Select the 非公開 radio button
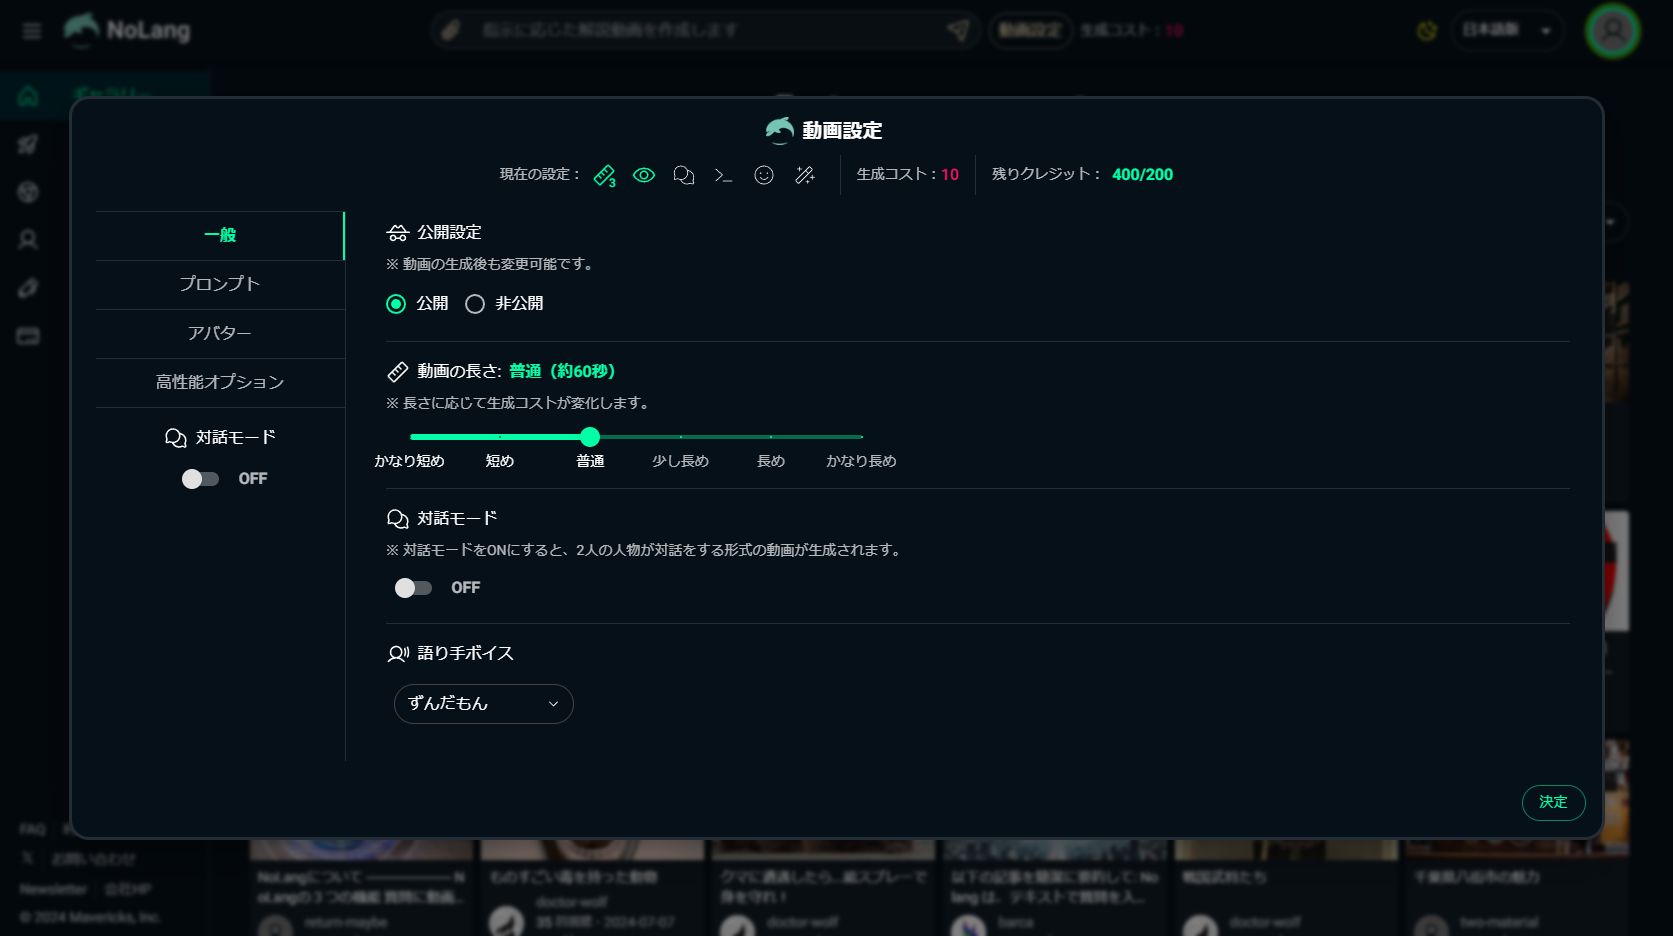 pyautogui.click(x=475, y=304)
